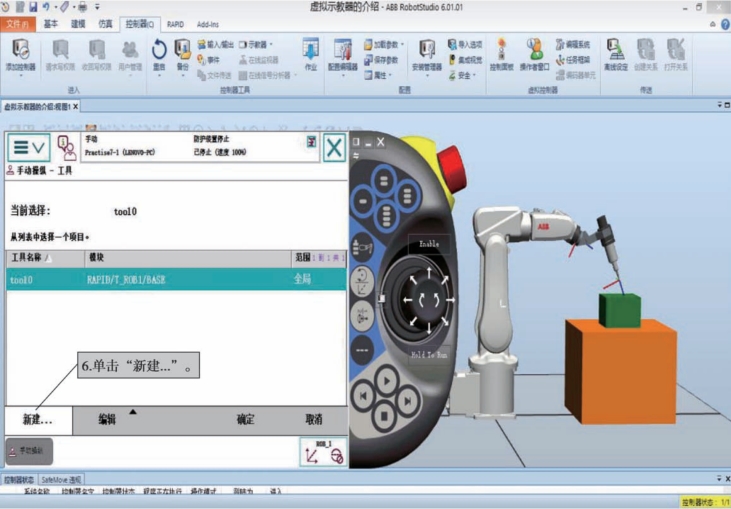Expand the Properties (属性) dropdown
The height and width of the screenshot is (509, 731).
coord(390,75)
